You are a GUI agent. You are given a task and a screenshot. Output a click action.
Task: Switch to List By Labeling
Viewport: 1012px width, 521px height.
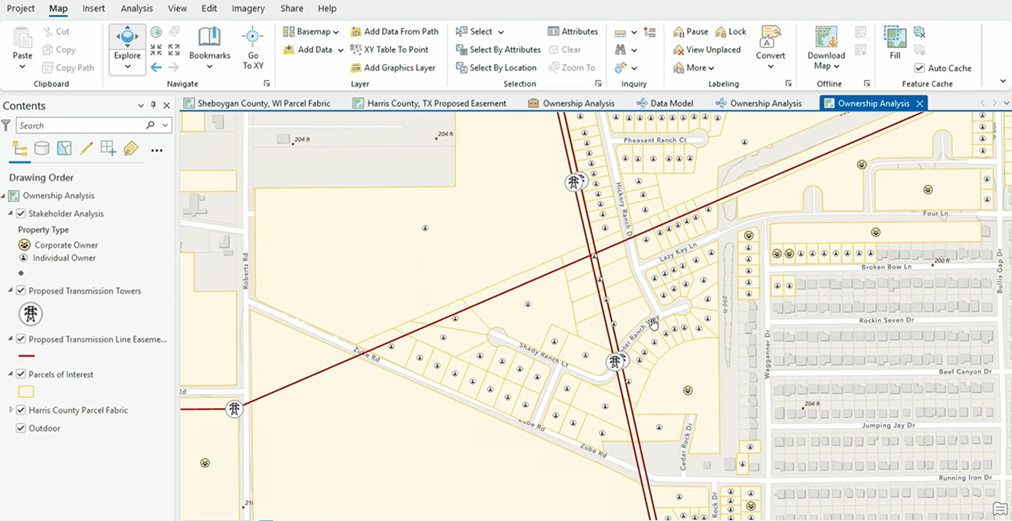tap(130, 149)
